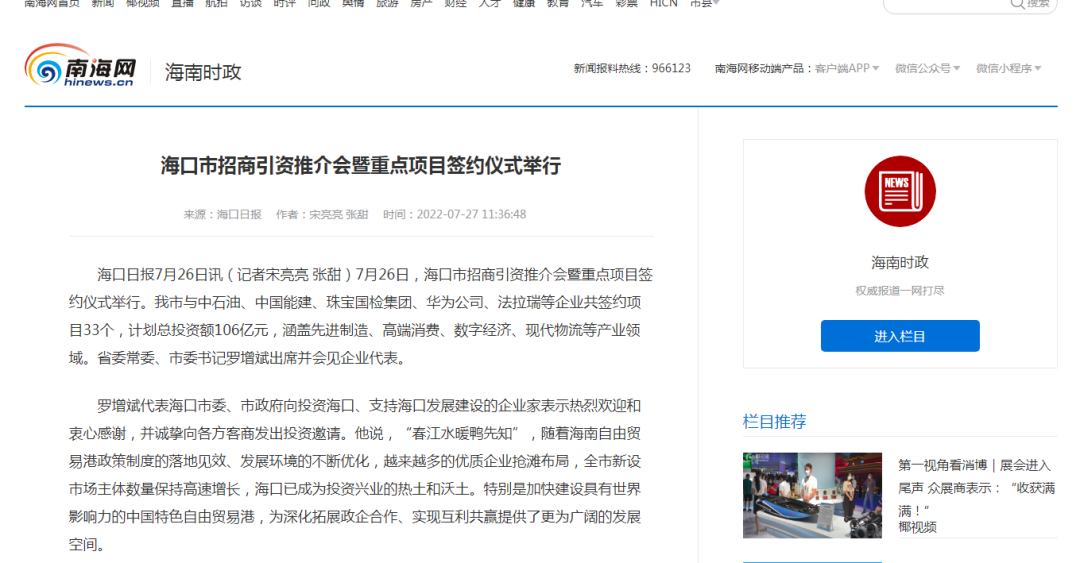Expand the 客户端APP dropdown
The image size is (1080, 563).
click(x=847, y=68)
